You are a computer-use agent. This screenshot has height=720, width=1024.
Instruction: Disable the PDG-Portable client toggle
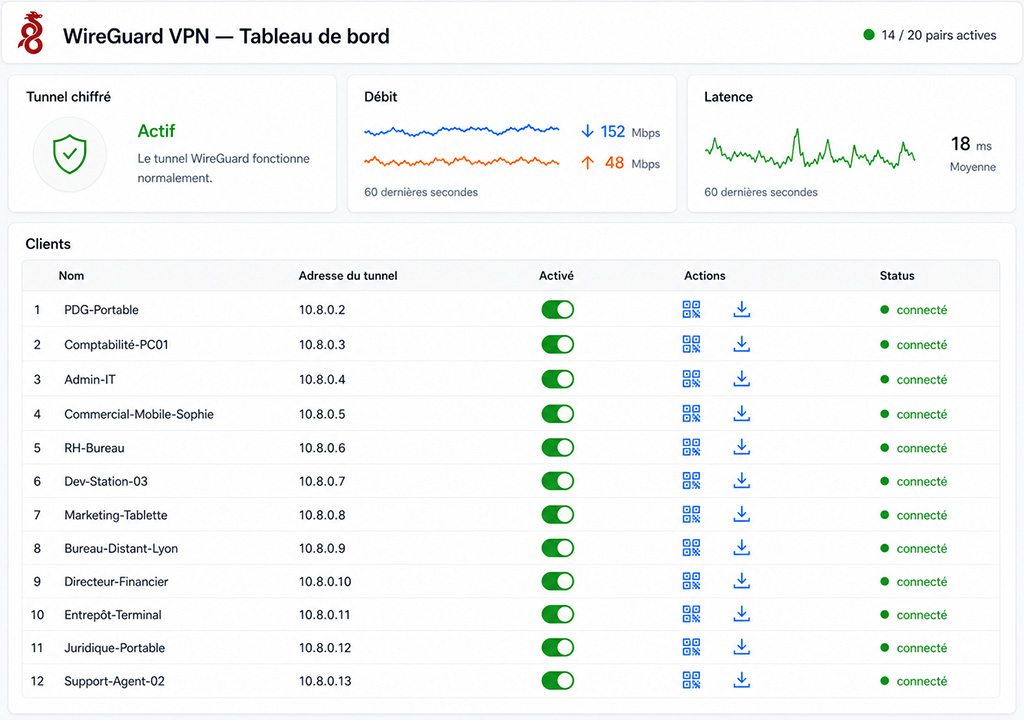pyautogui.click(x=558, y=310)
